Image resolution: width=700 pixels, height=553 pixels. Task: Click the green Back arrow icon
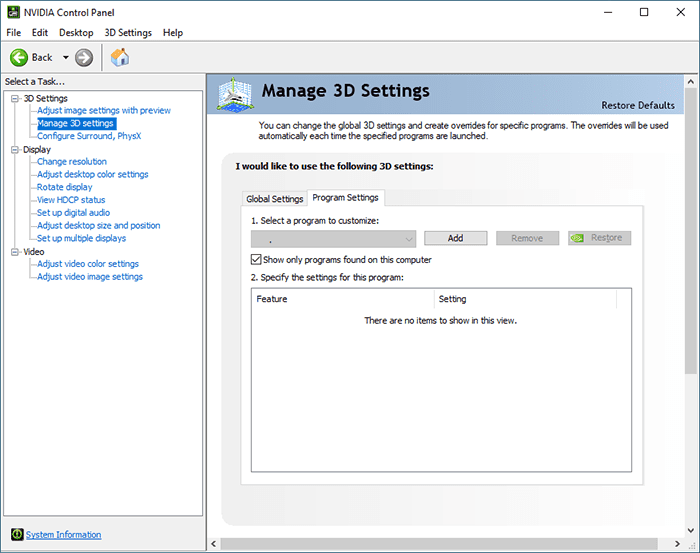(x=19, y=58)
